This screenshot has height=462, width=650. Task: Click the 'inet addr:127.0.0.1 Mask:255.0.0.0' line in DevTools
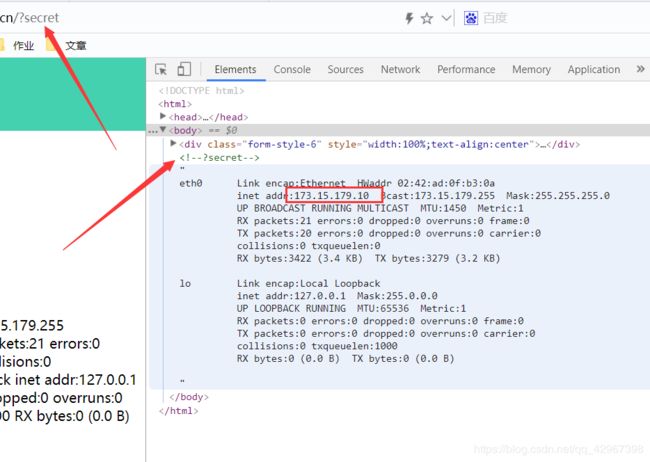tap(337, 296)
